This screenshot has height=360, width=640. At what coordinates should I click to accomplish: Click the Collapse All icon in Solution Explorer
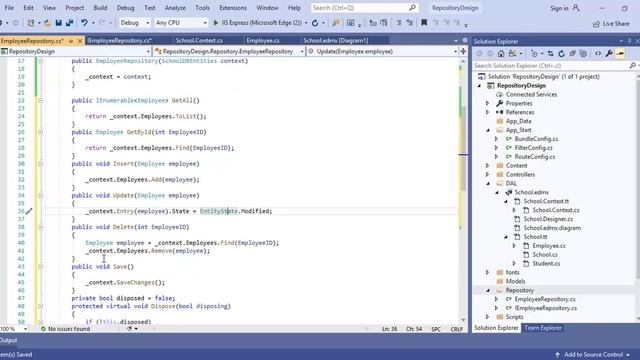pyautogui.click(x=573, y=53)
